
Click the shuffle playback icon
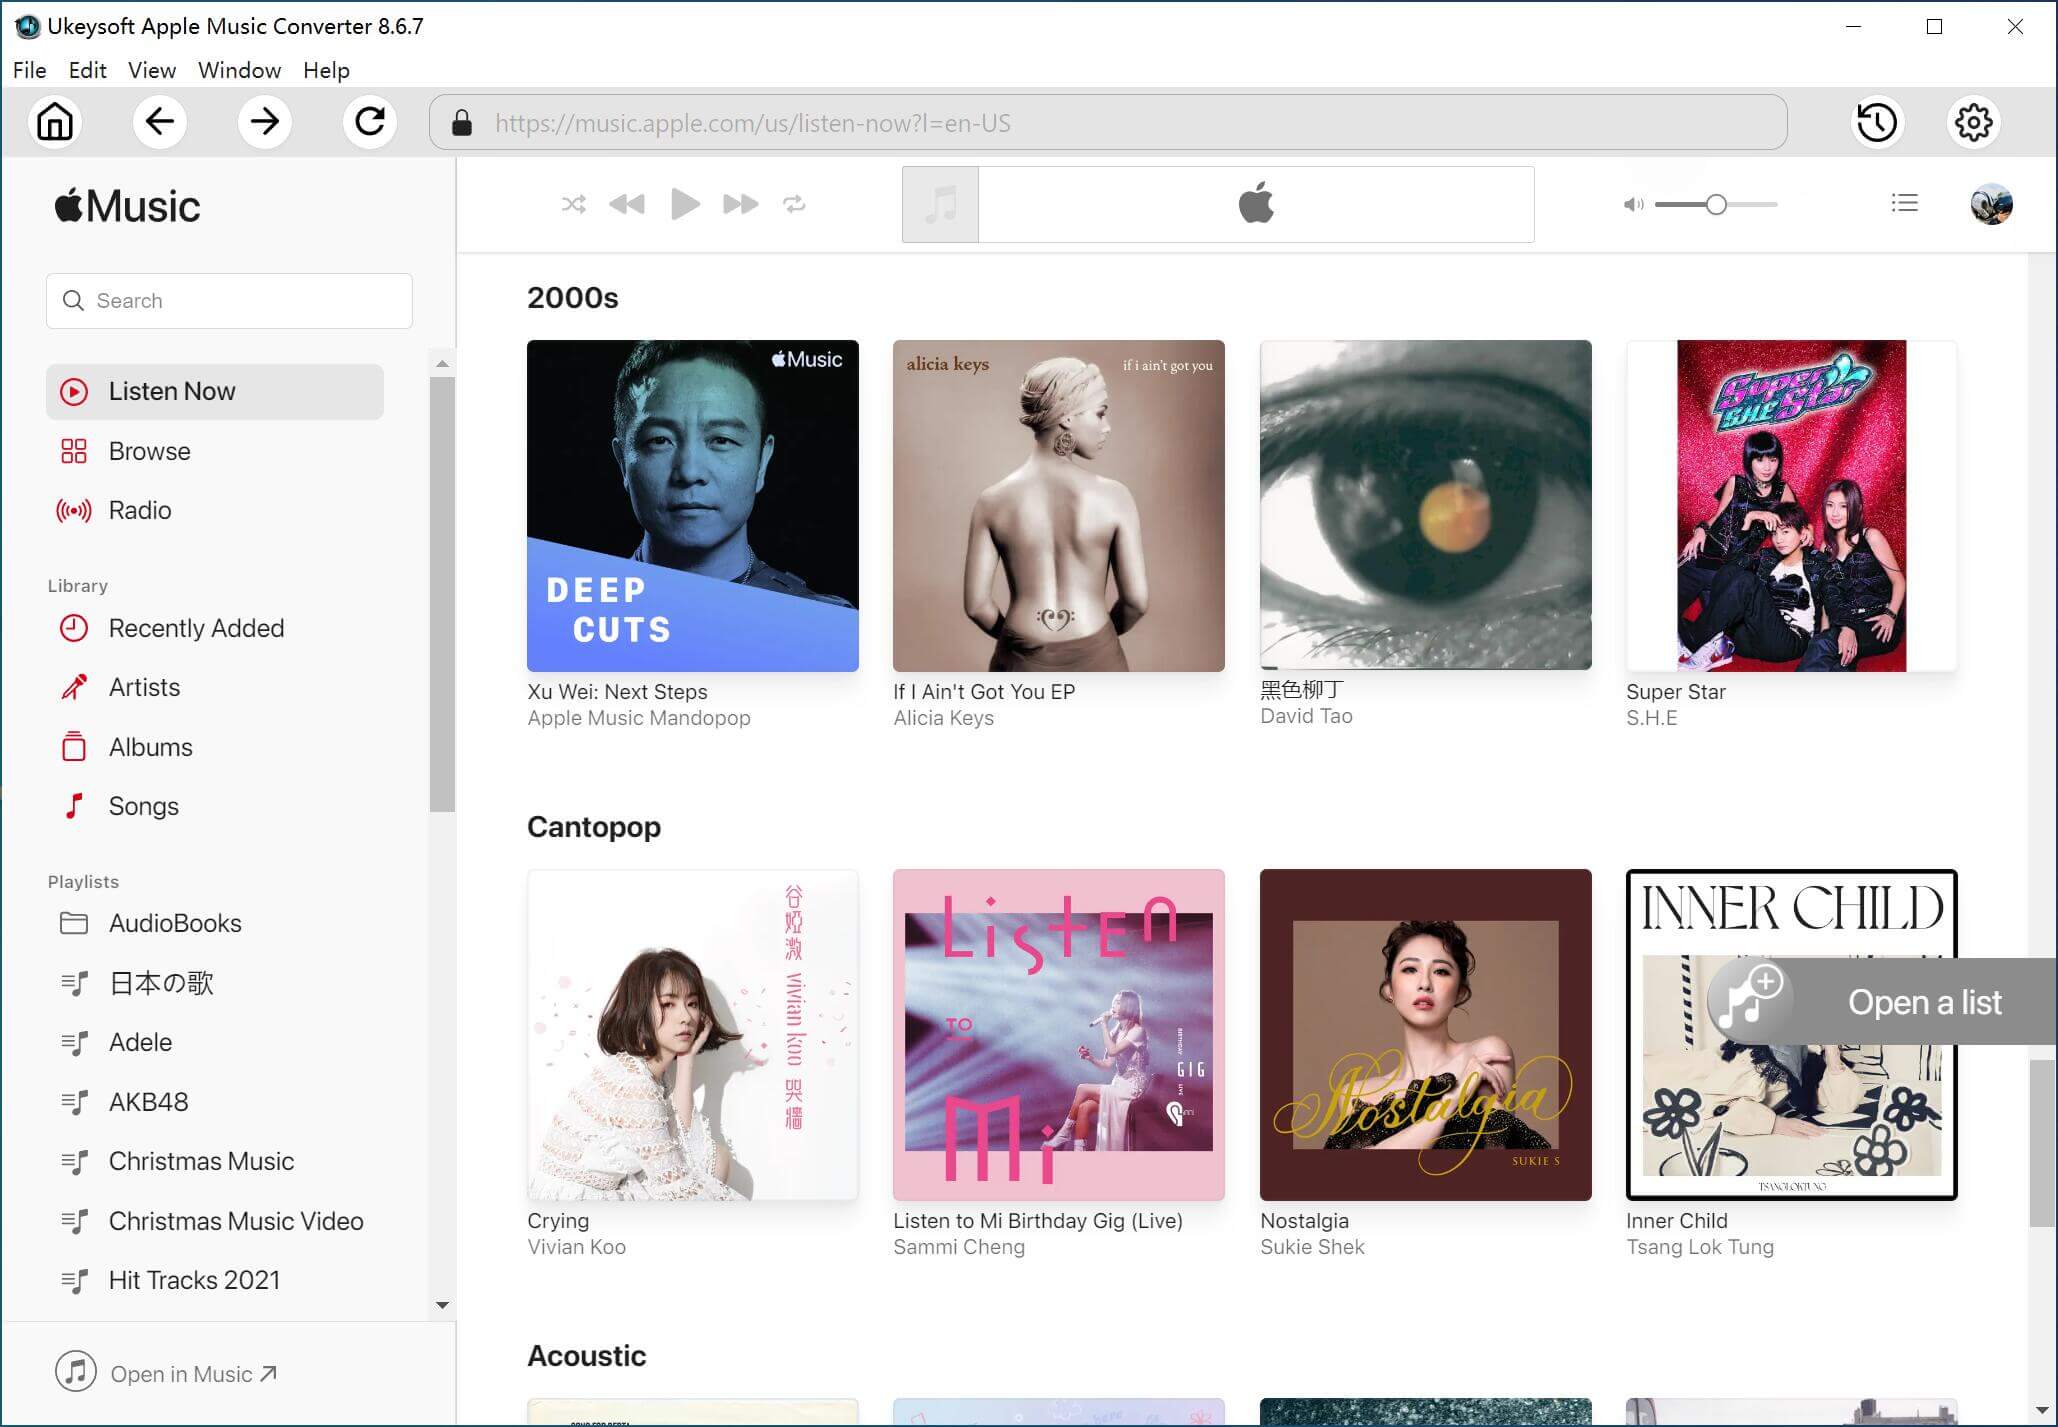click(574, 205)
